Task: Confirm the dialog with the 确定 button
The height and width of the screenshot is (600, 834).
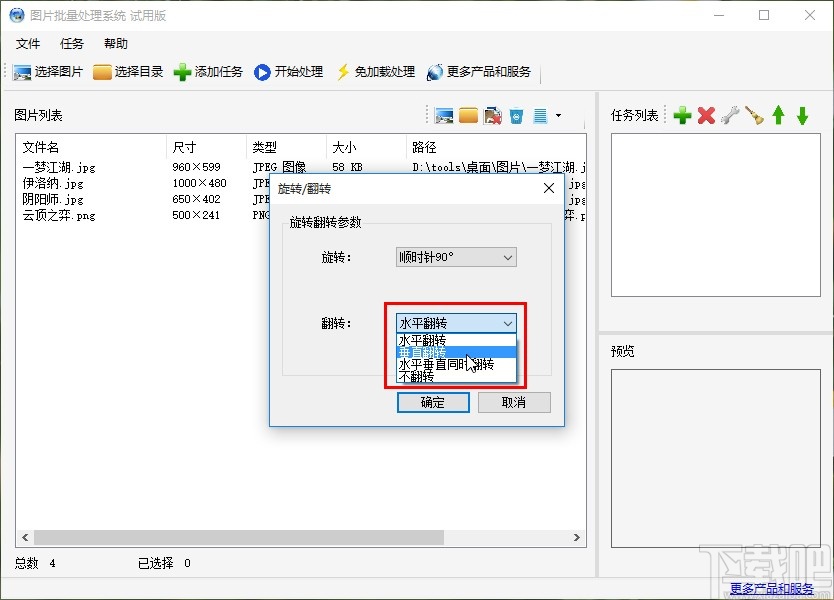Action: point(433,402)
